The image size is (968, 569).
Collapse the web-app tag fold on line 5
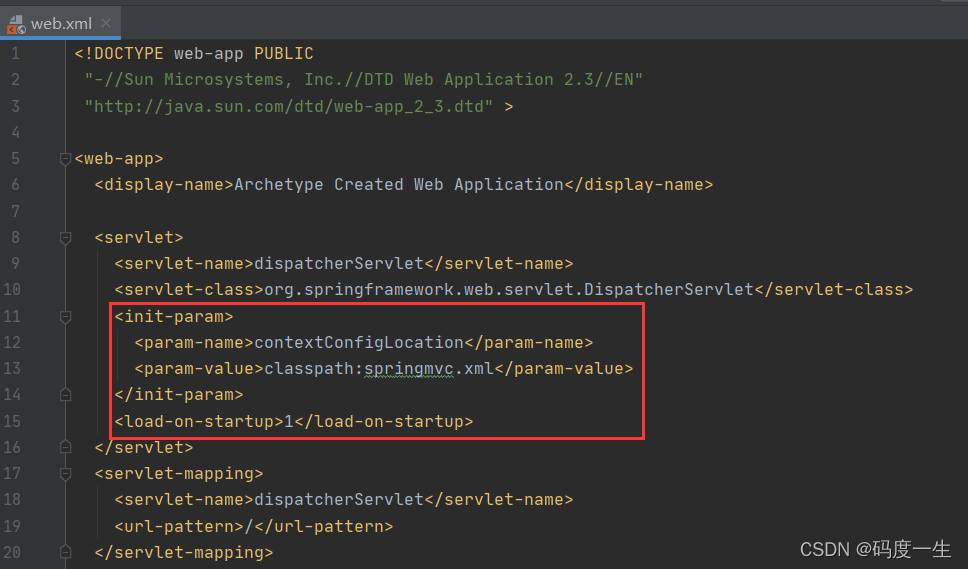(65, 159)
